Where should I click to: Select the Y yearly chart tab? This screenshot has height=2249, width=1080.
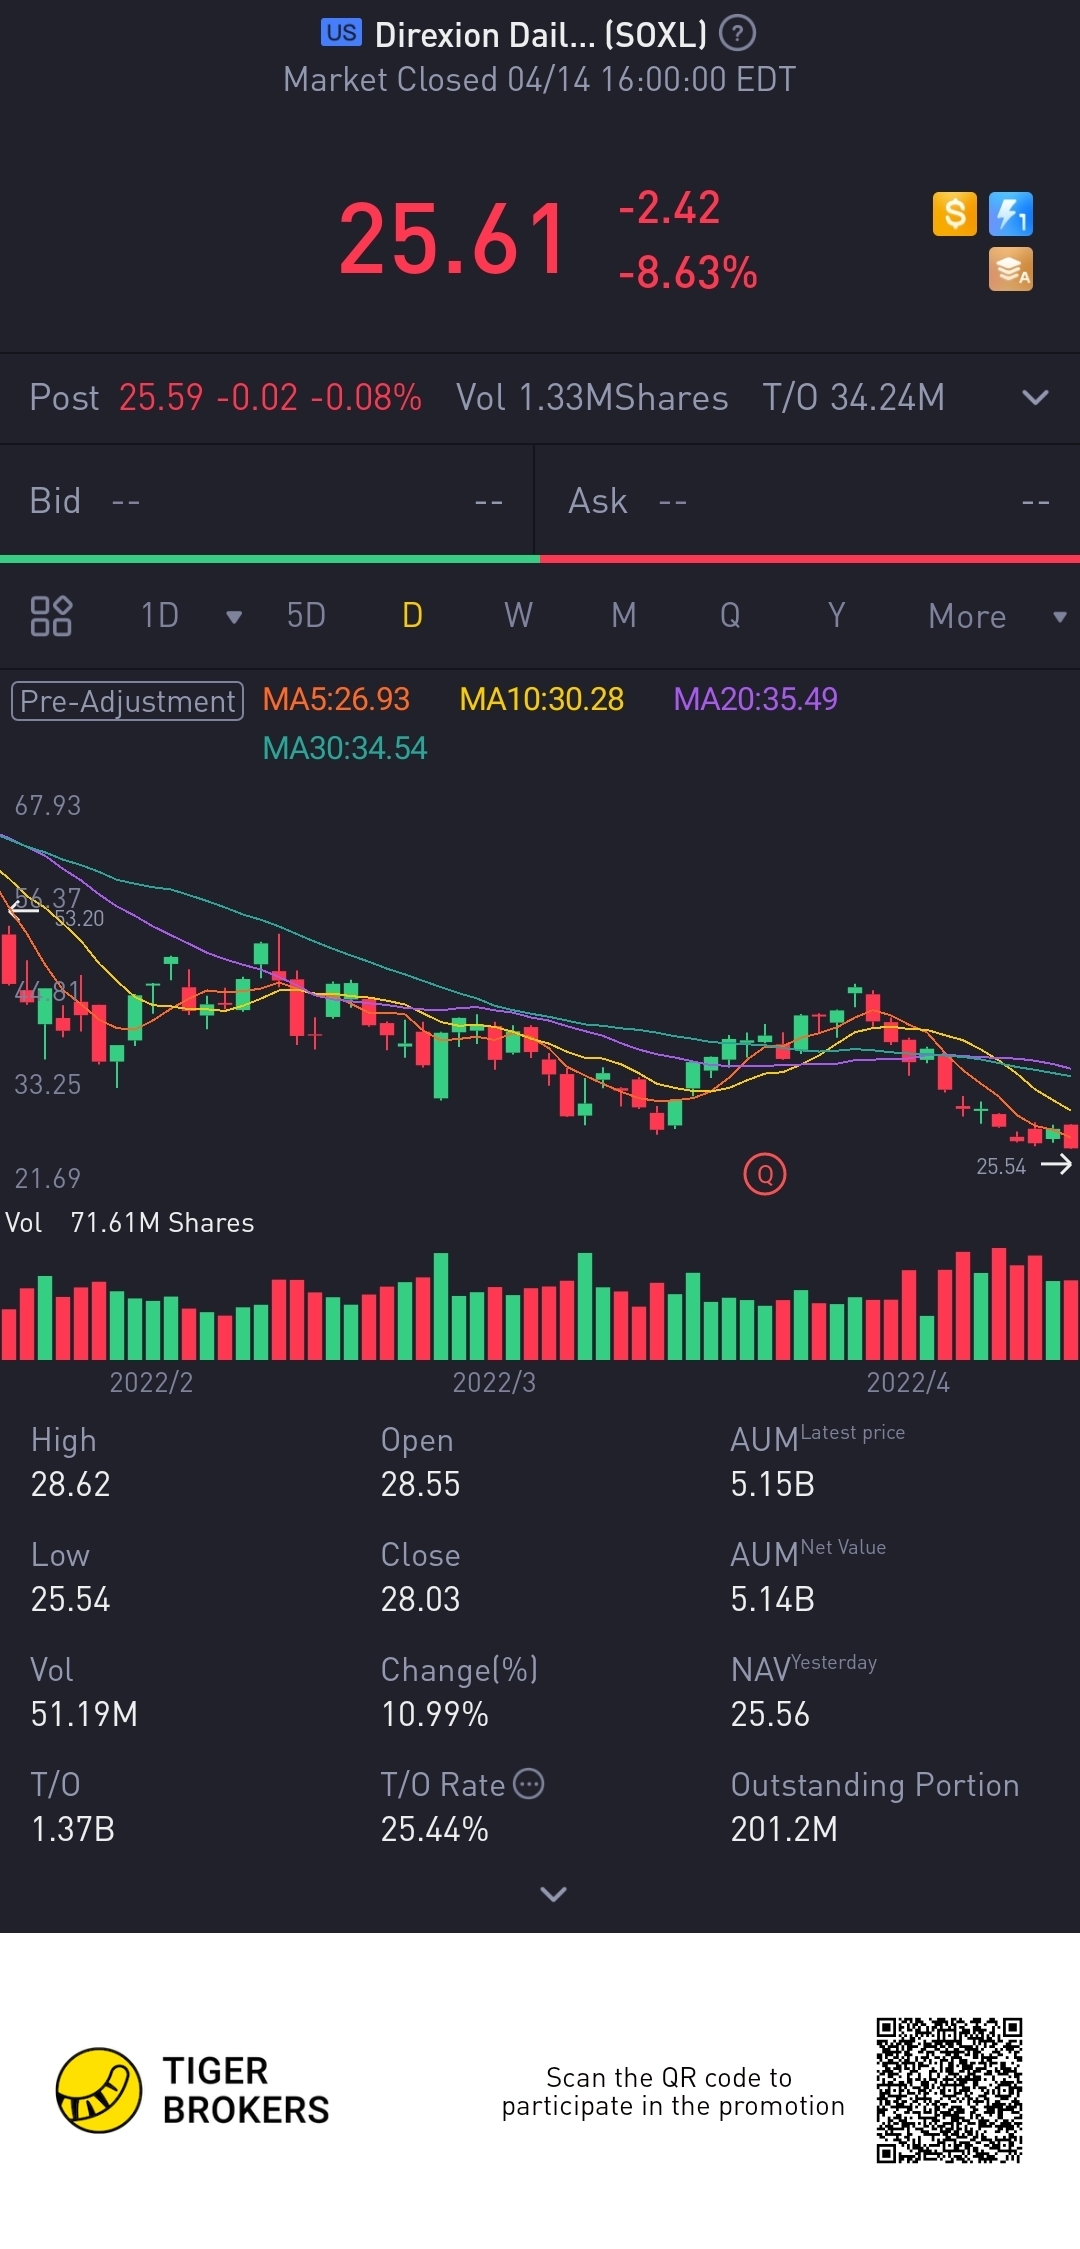click(836, 615)
